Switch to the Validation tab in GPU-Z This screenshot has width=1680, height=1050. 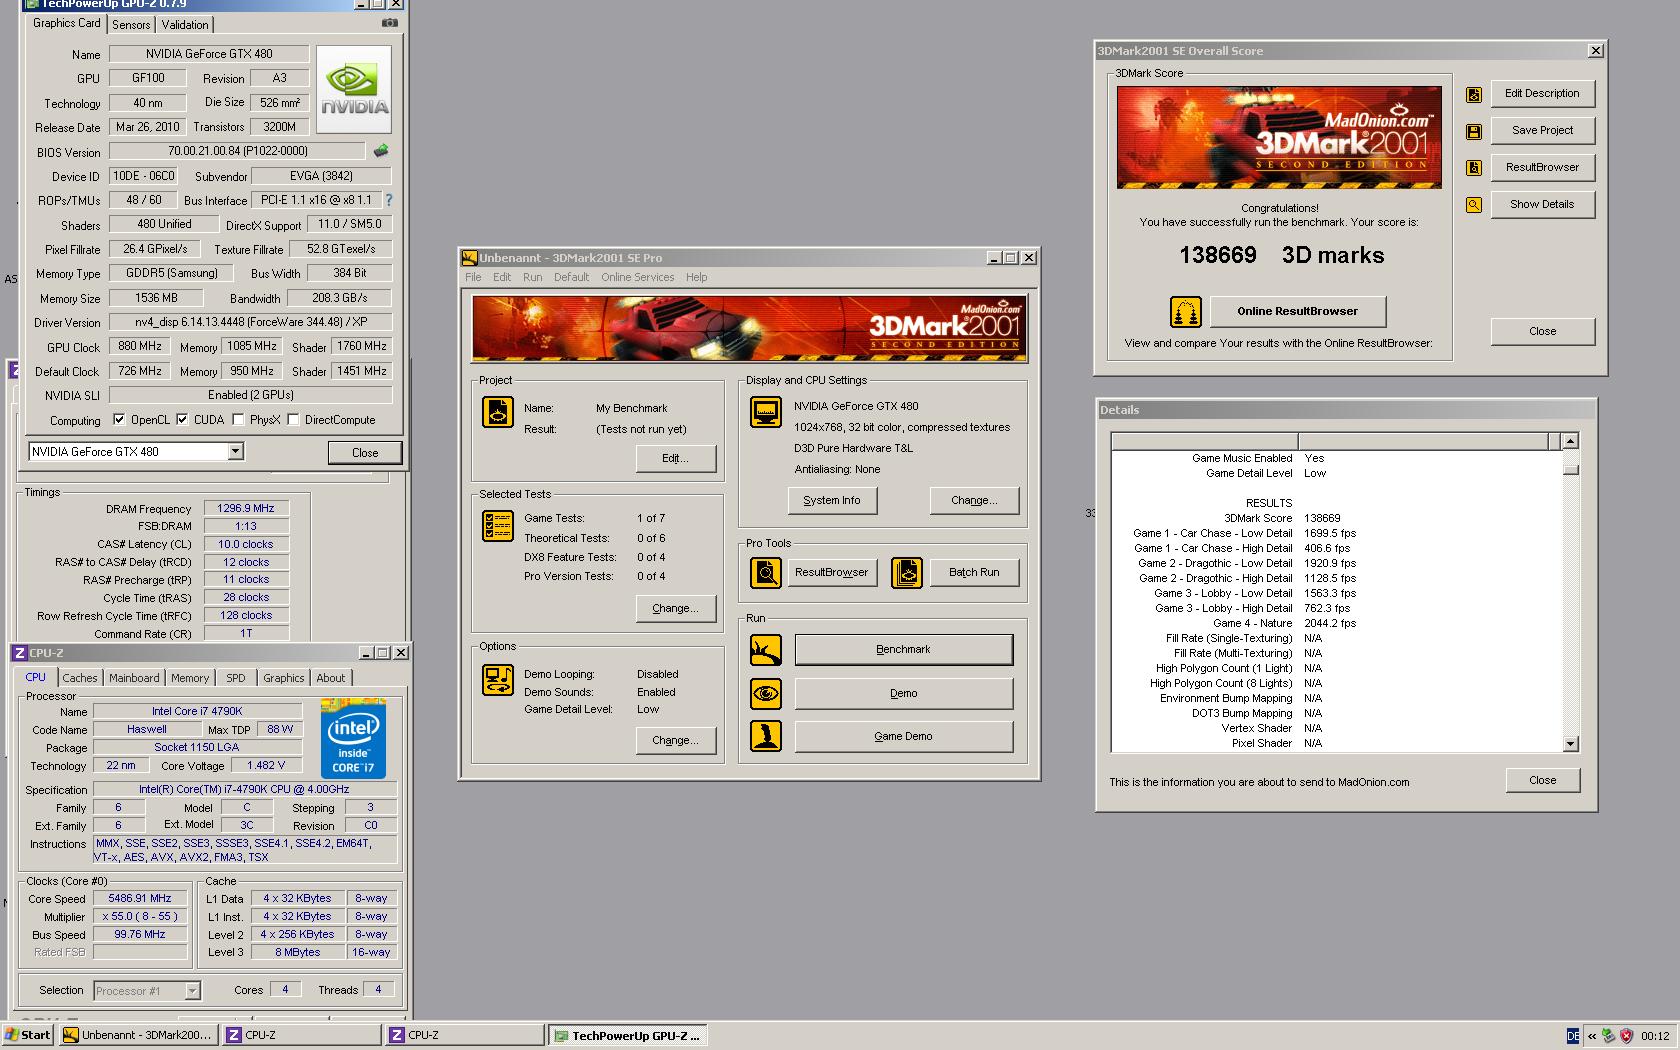click(x=185, y=25)
